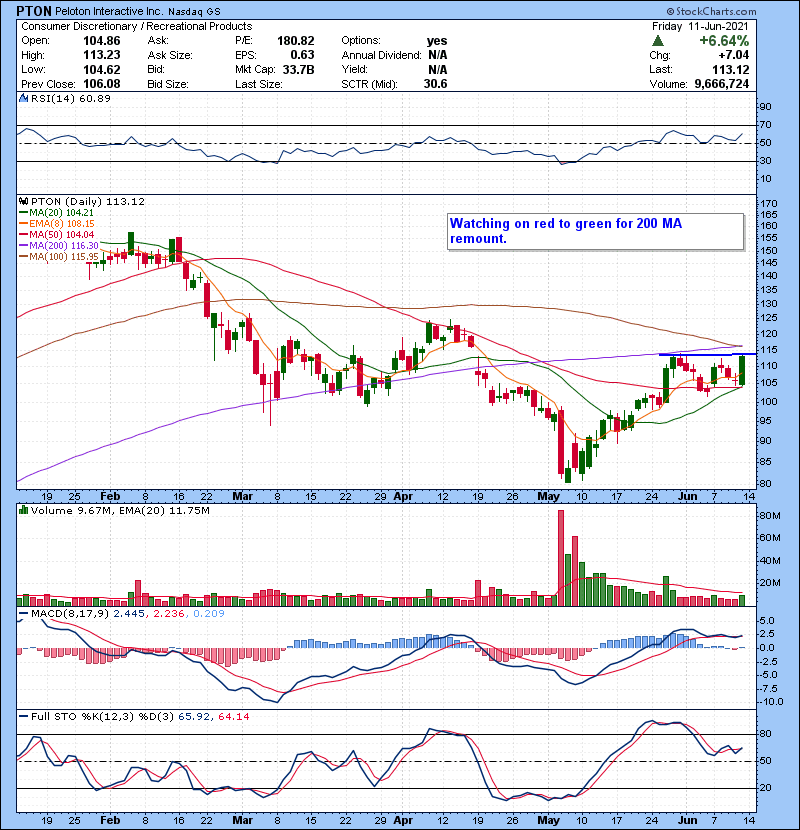Select the EMA(8) 108.15 legend entry
800x830 pixels.
tap(57, 224)
